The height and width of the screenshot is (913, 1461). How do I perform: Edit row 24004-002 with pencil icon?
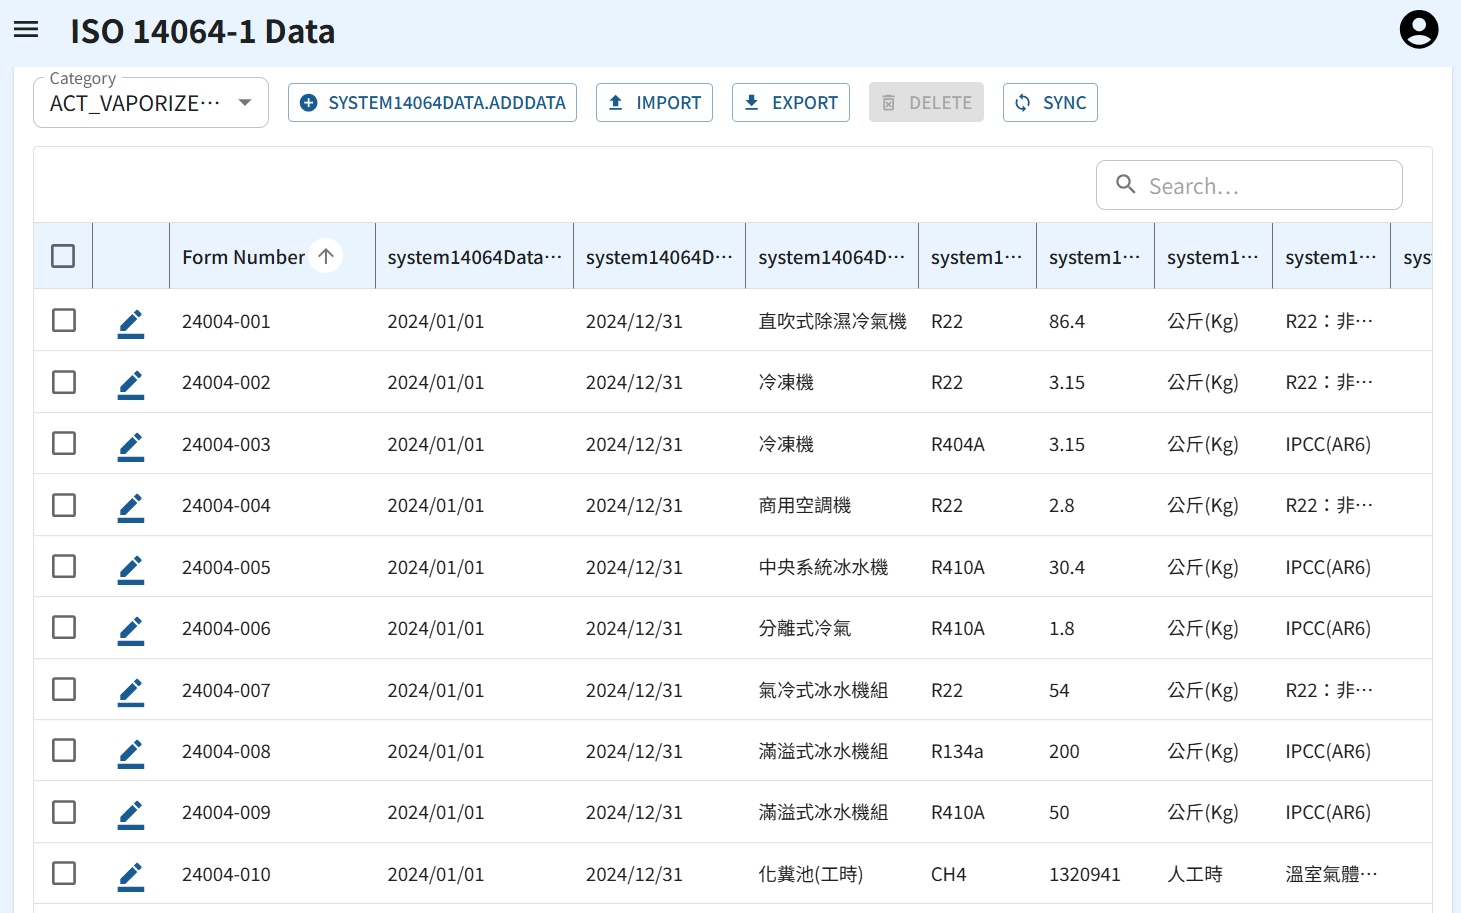click(x=131, y=383)
